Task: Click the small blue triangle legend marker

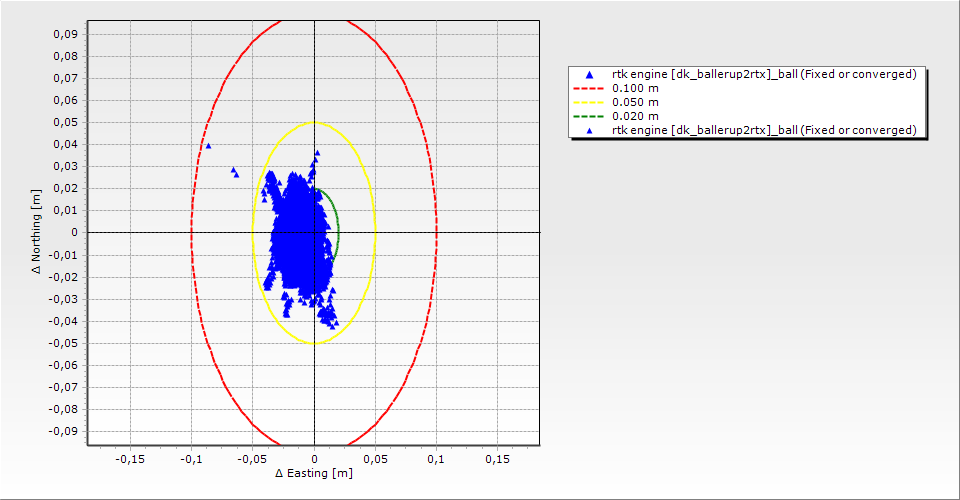Action: coord(590,130)
